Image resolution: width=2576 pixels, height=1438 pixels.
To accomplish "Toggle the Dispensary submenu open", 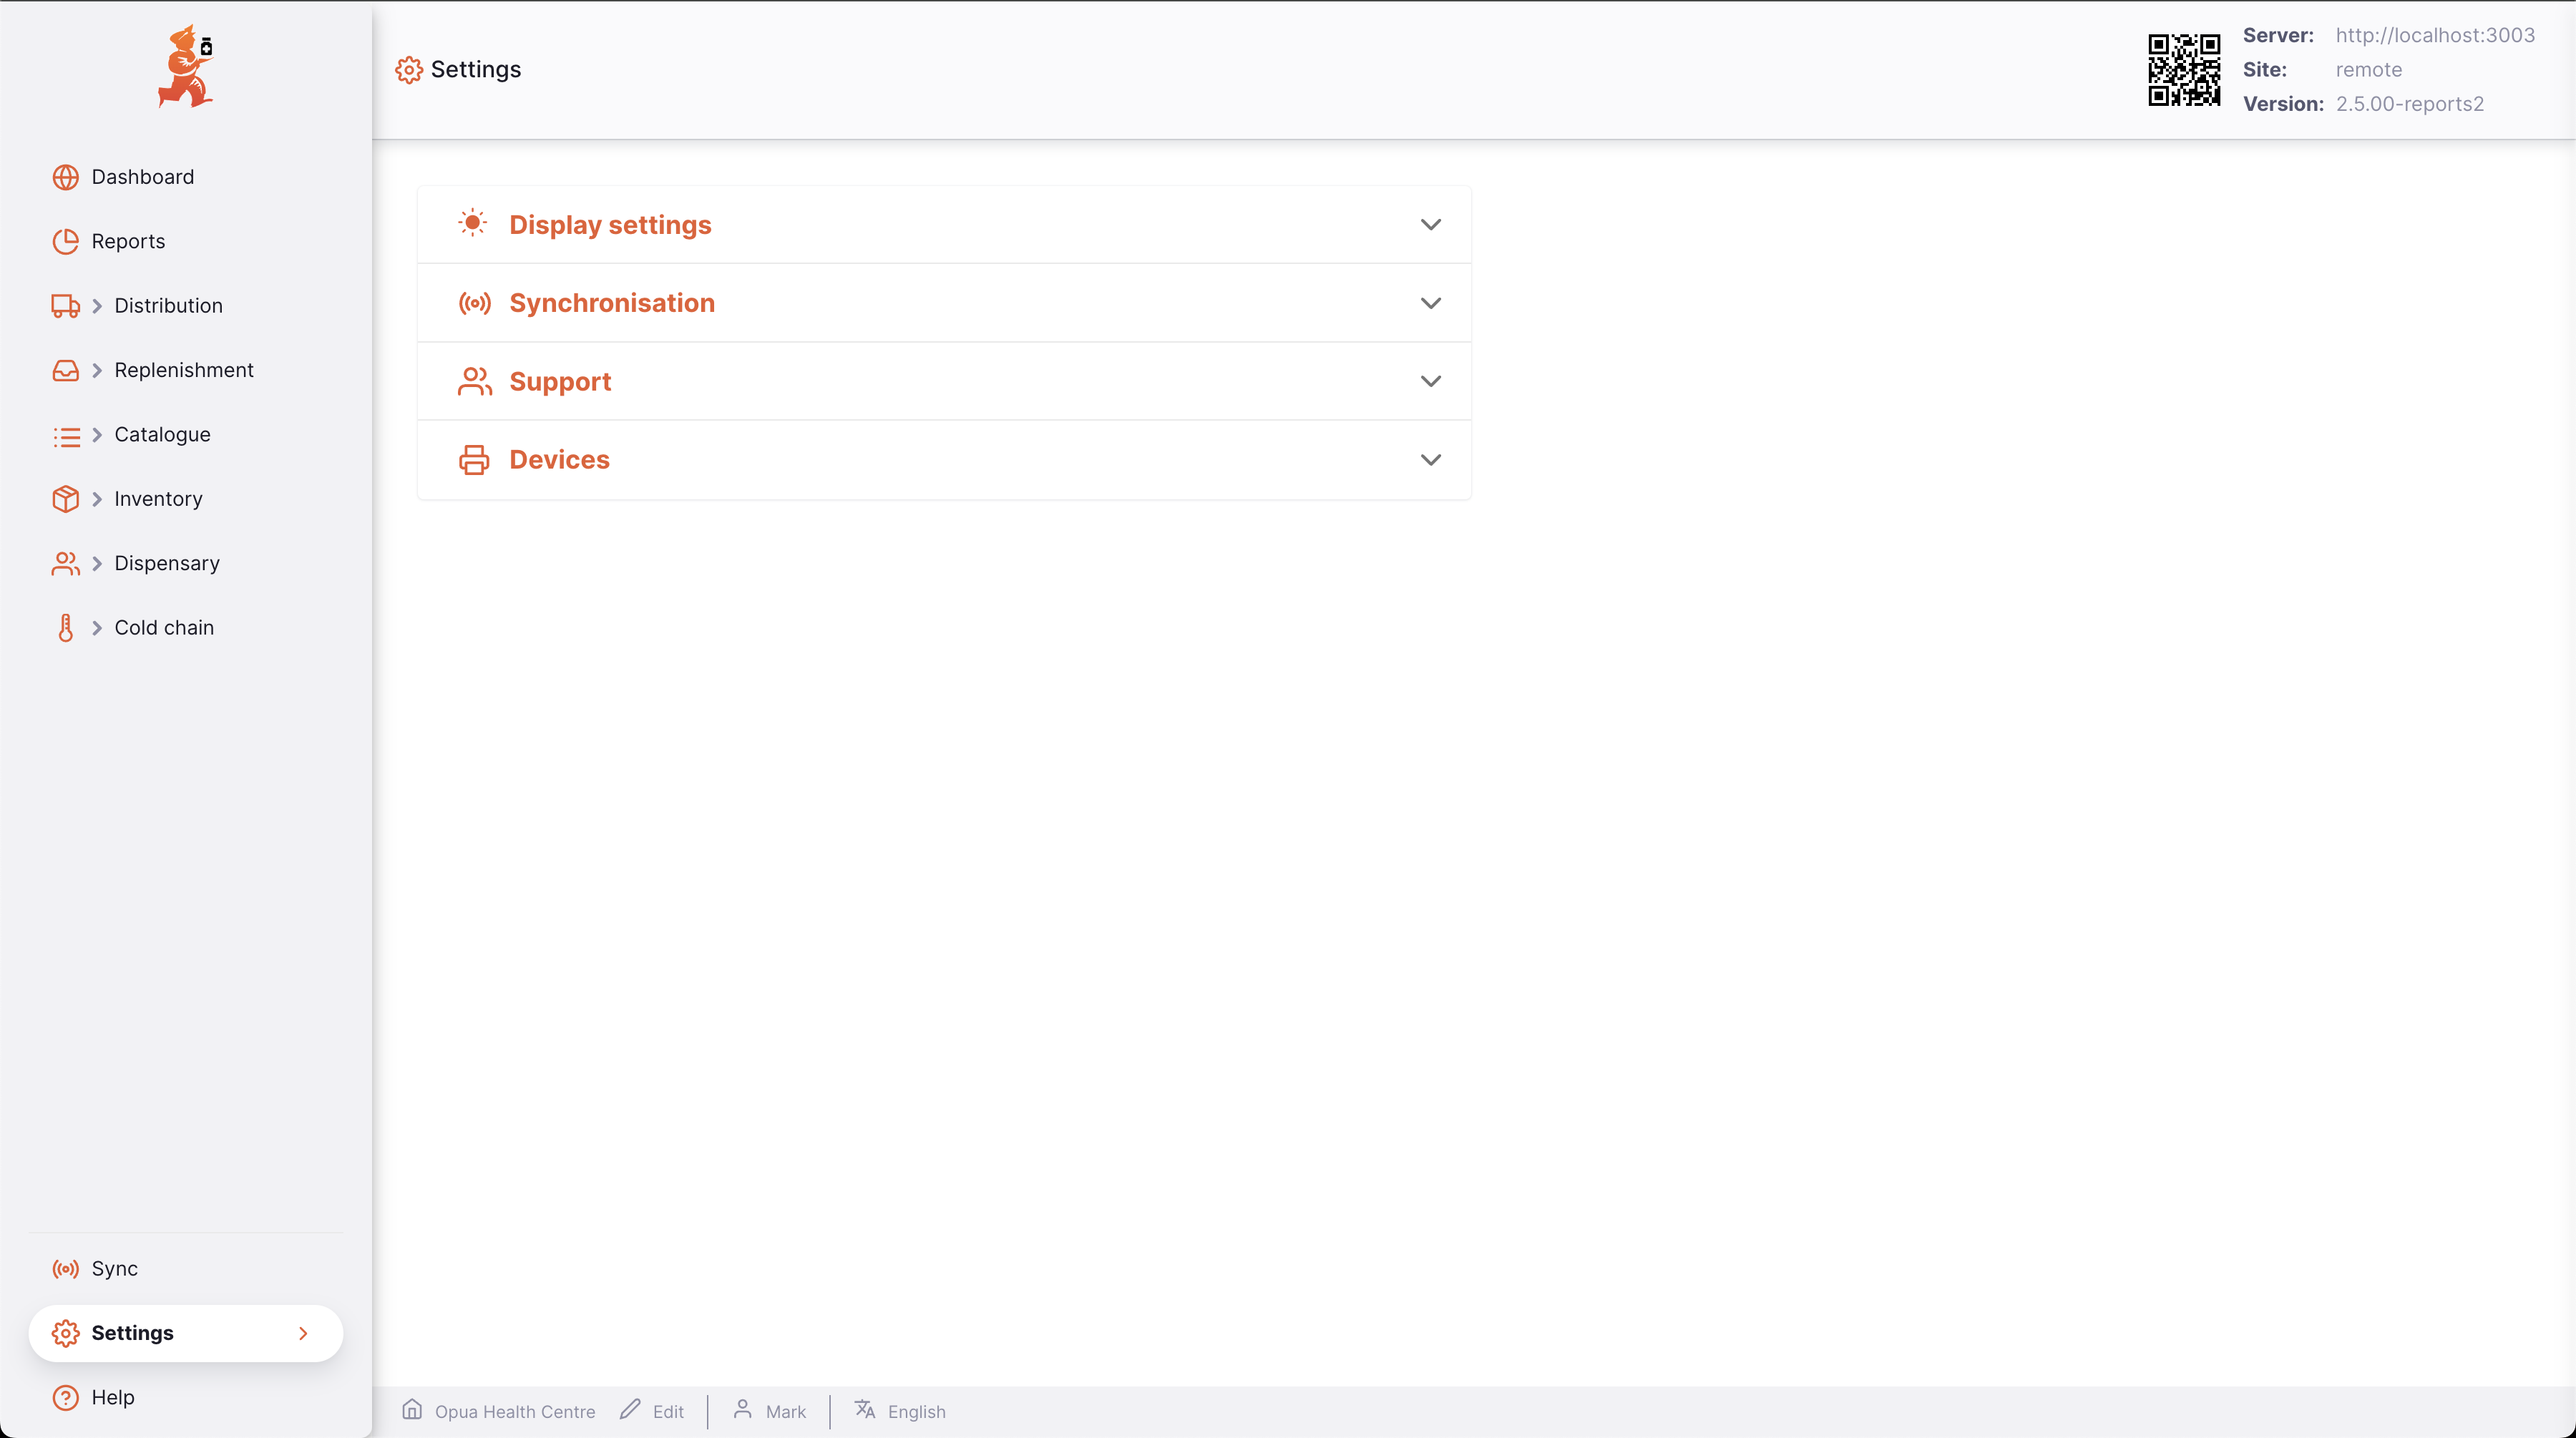I will click(97, 562).
